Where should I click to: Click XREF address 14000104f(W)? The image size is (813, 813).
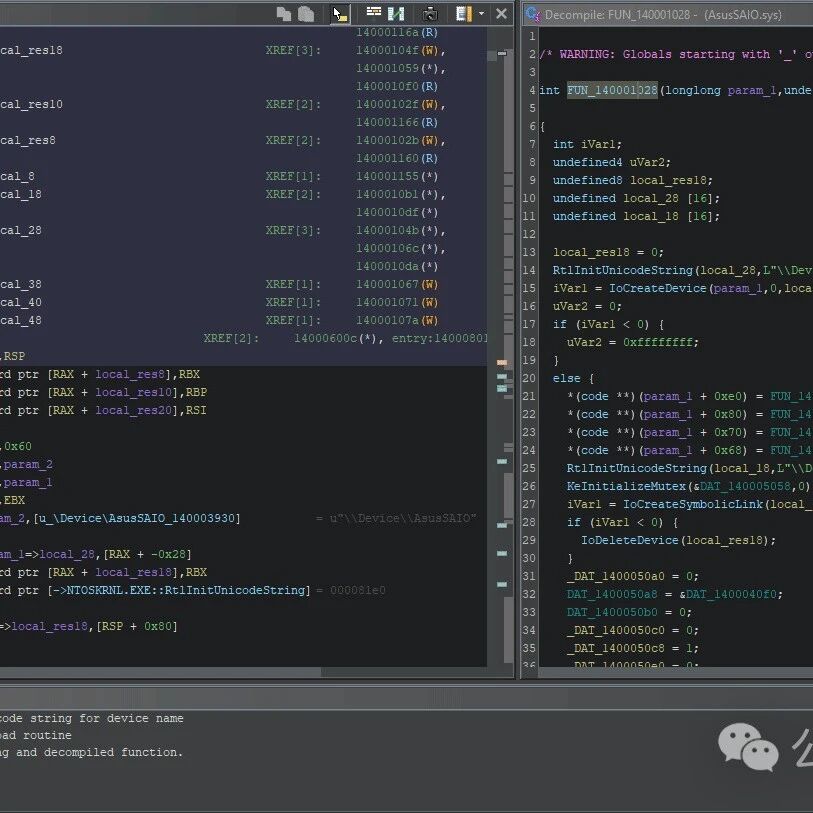397,50
